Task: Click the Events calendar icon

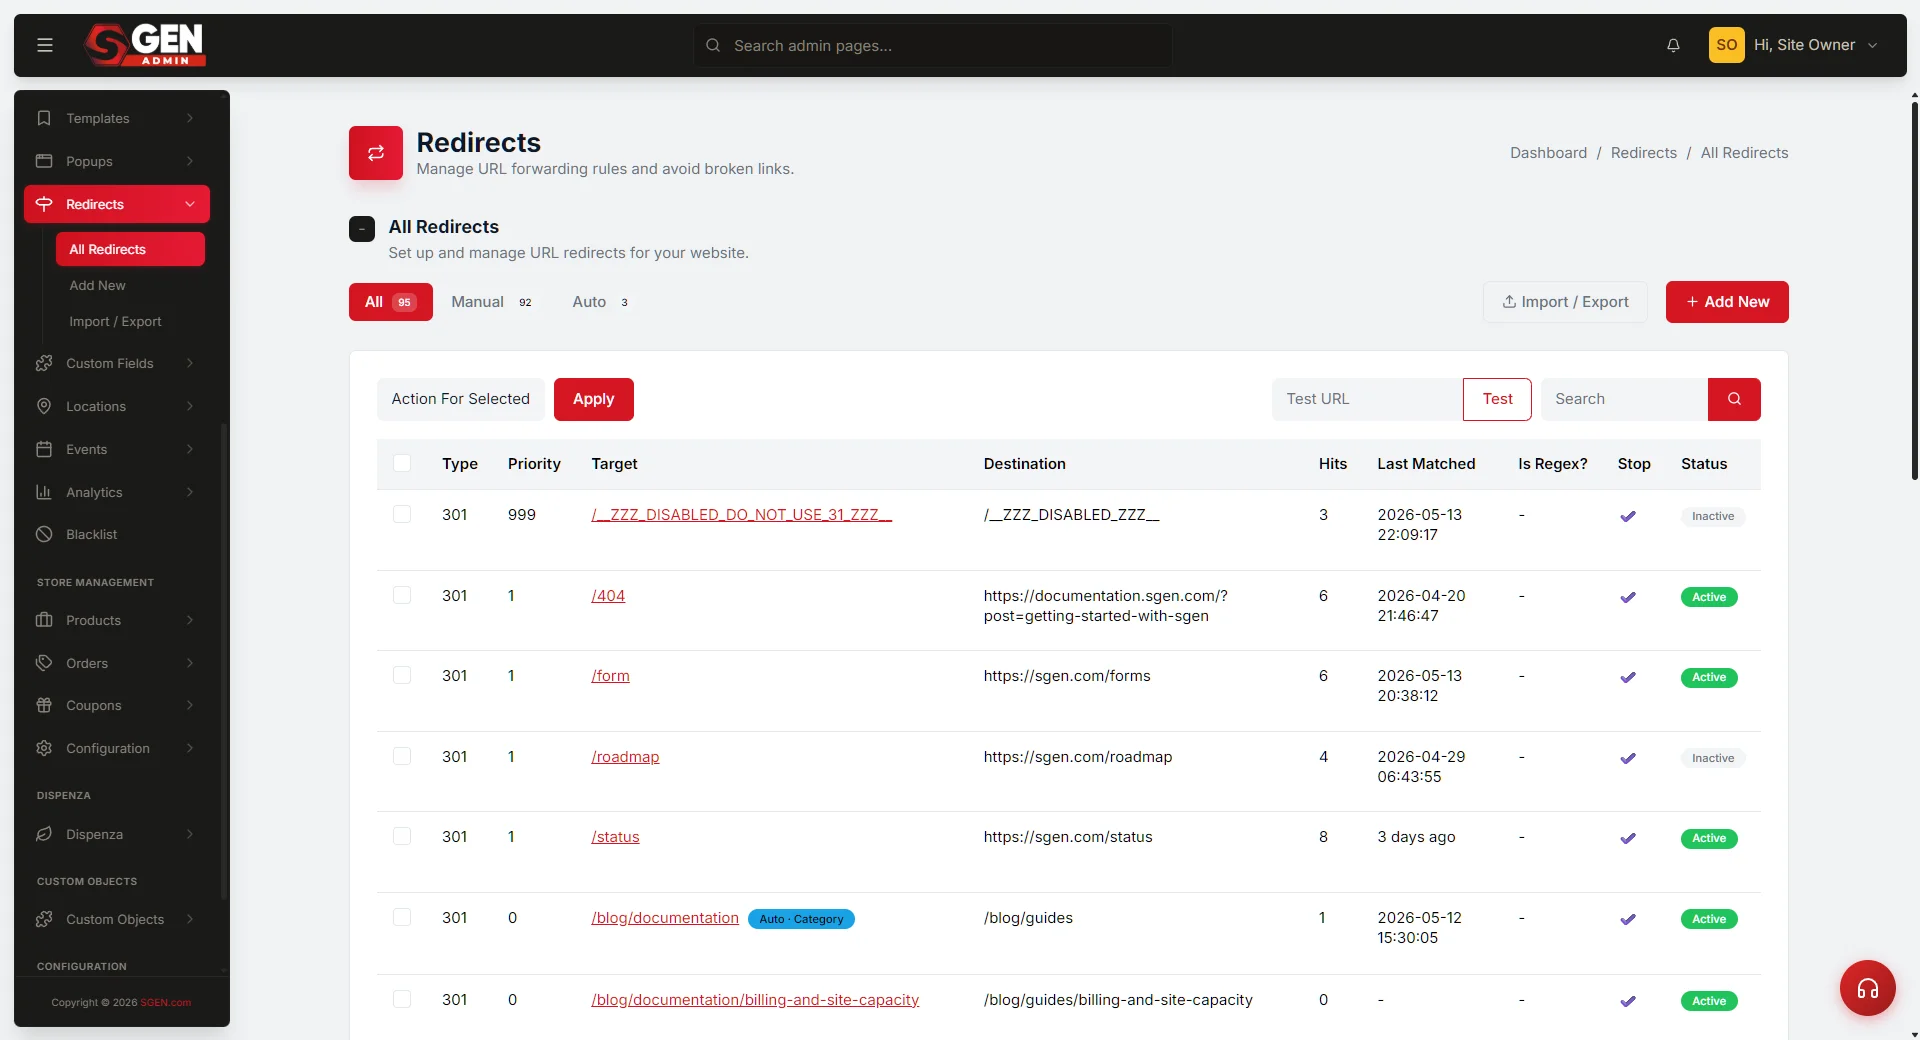Action: [44, 449]
